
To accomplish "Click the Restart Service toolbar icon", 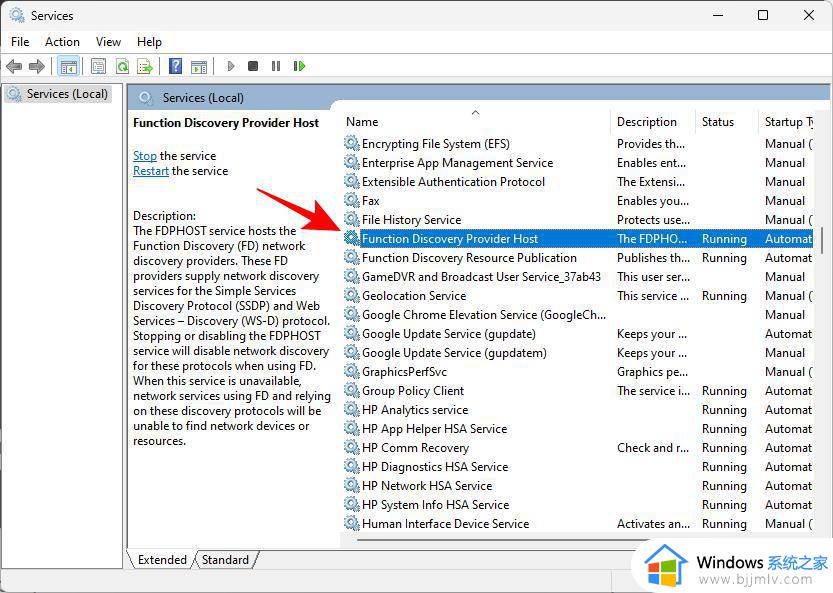I will 299,66.
